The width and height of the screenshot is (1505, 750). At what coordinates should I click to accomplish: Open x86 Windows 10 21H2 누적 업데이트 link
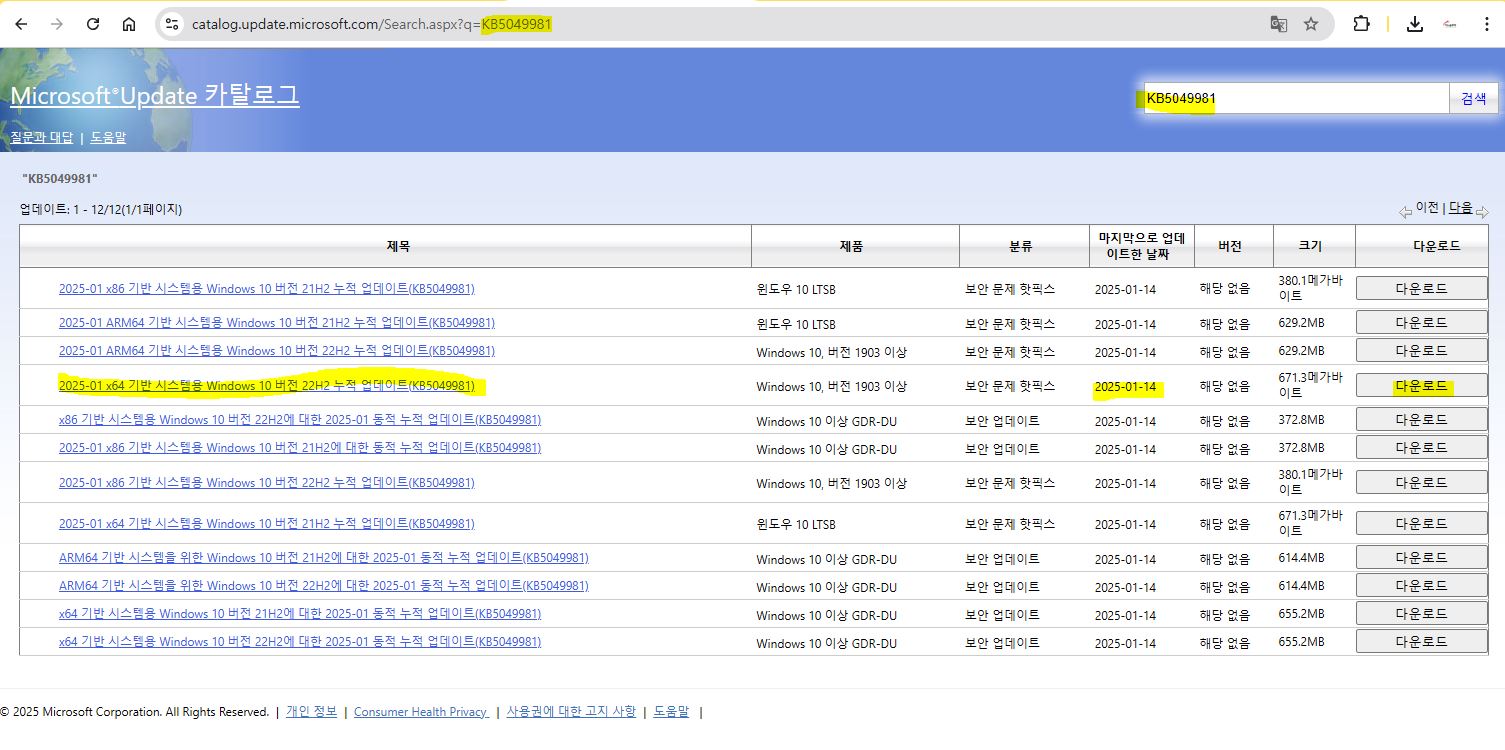point(266,289)
